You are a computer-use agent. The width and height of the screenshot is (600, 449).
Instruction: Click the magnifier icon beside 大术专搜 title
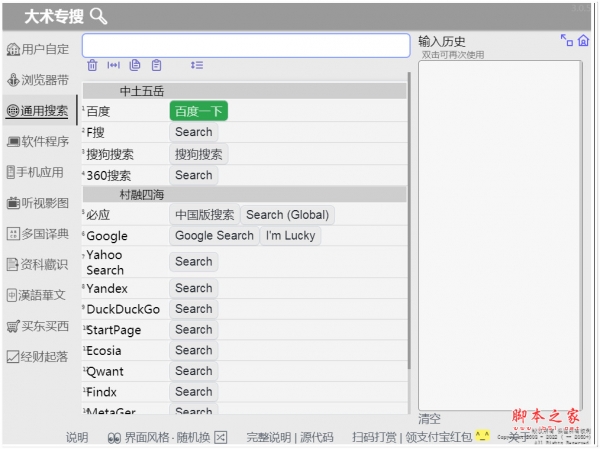[98, 16]
